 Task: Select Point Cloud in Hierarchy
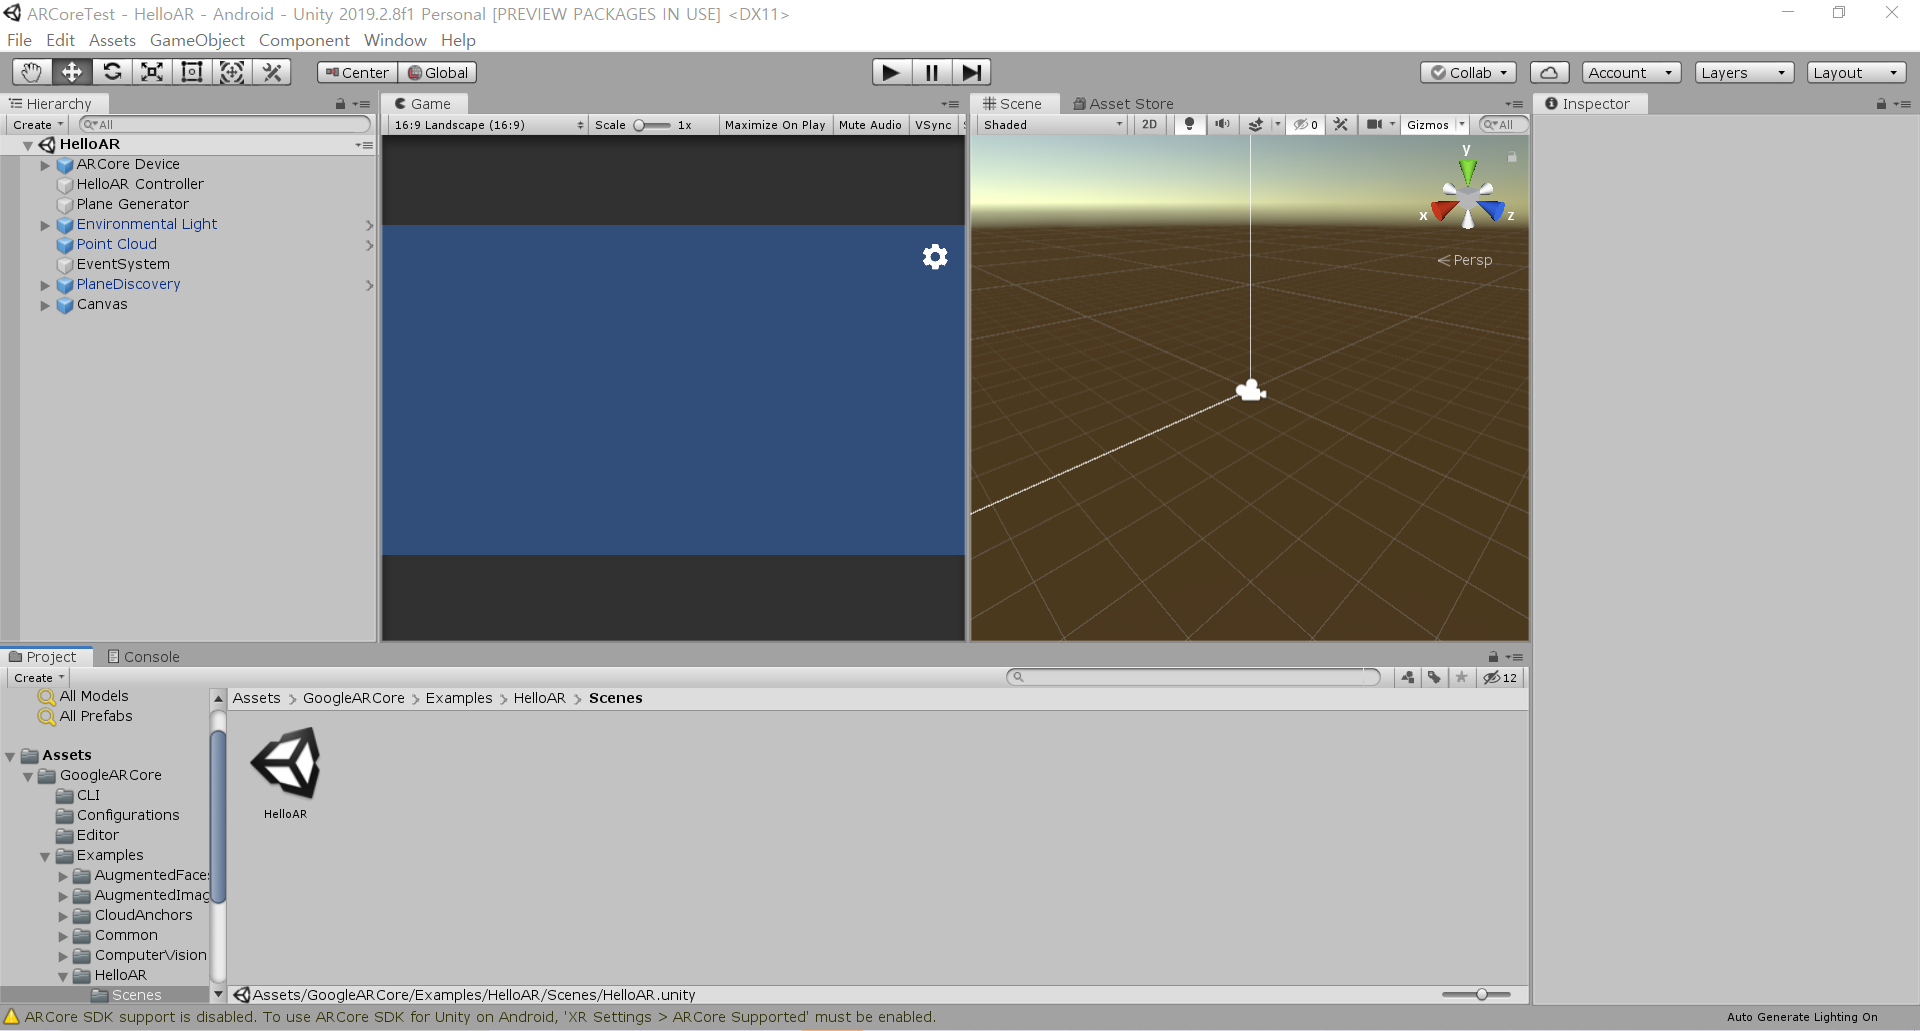click(x=117, y=244)
